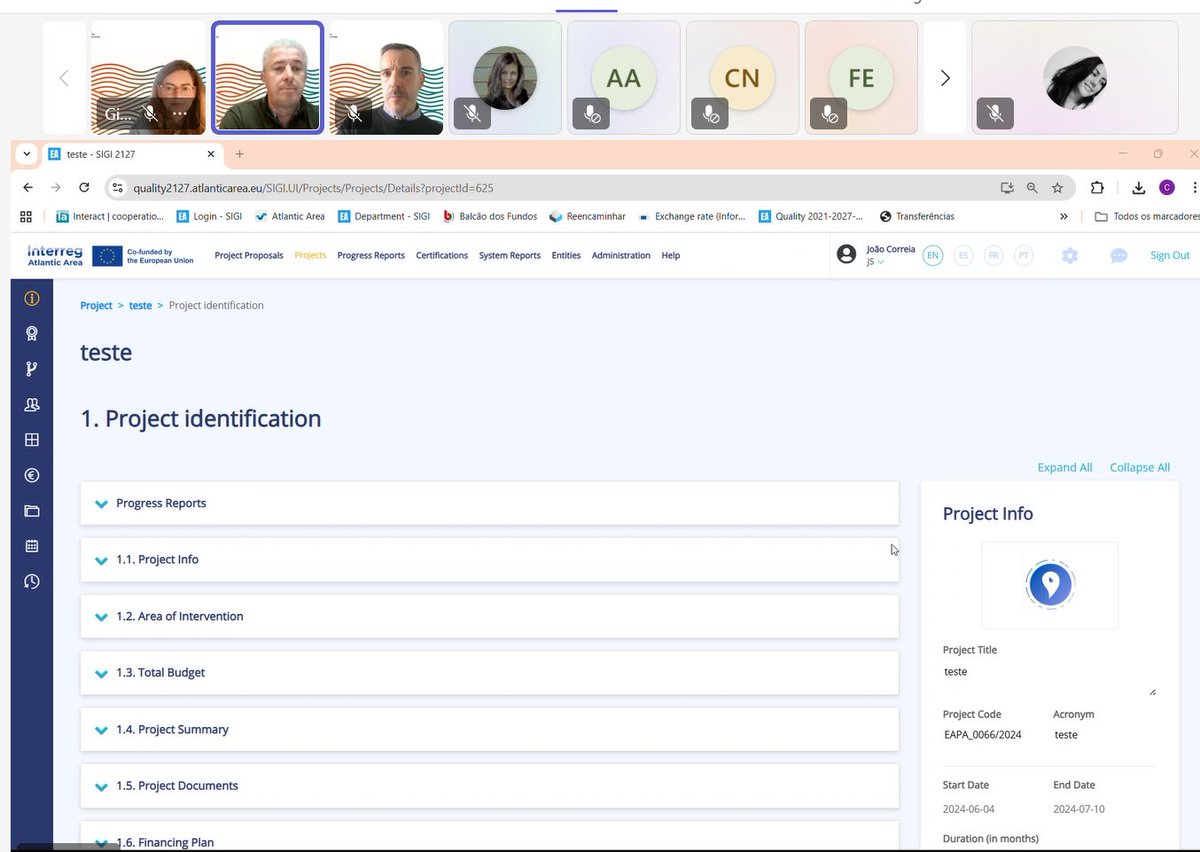Viewport: 1200px width, 852px height.
Task: Open the tab search dropdown arrow
Action: (x=27, y=154)
